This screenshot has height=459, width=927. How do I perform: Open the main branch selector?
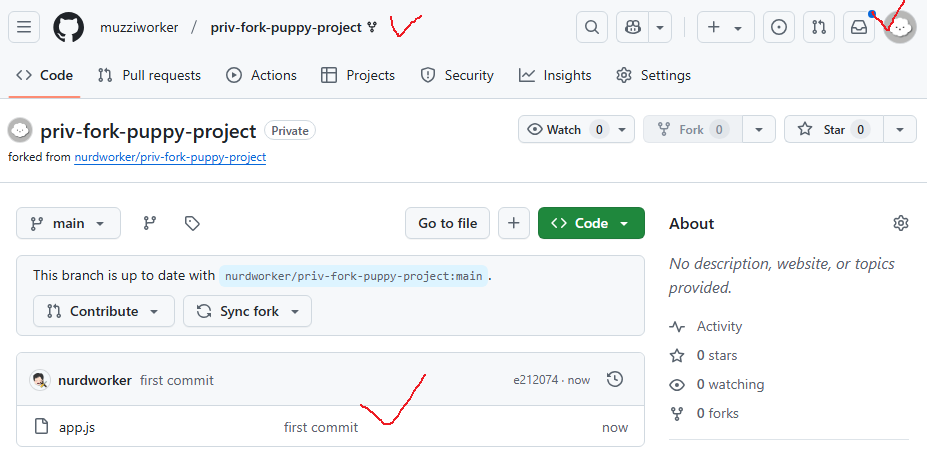(68, 223)
